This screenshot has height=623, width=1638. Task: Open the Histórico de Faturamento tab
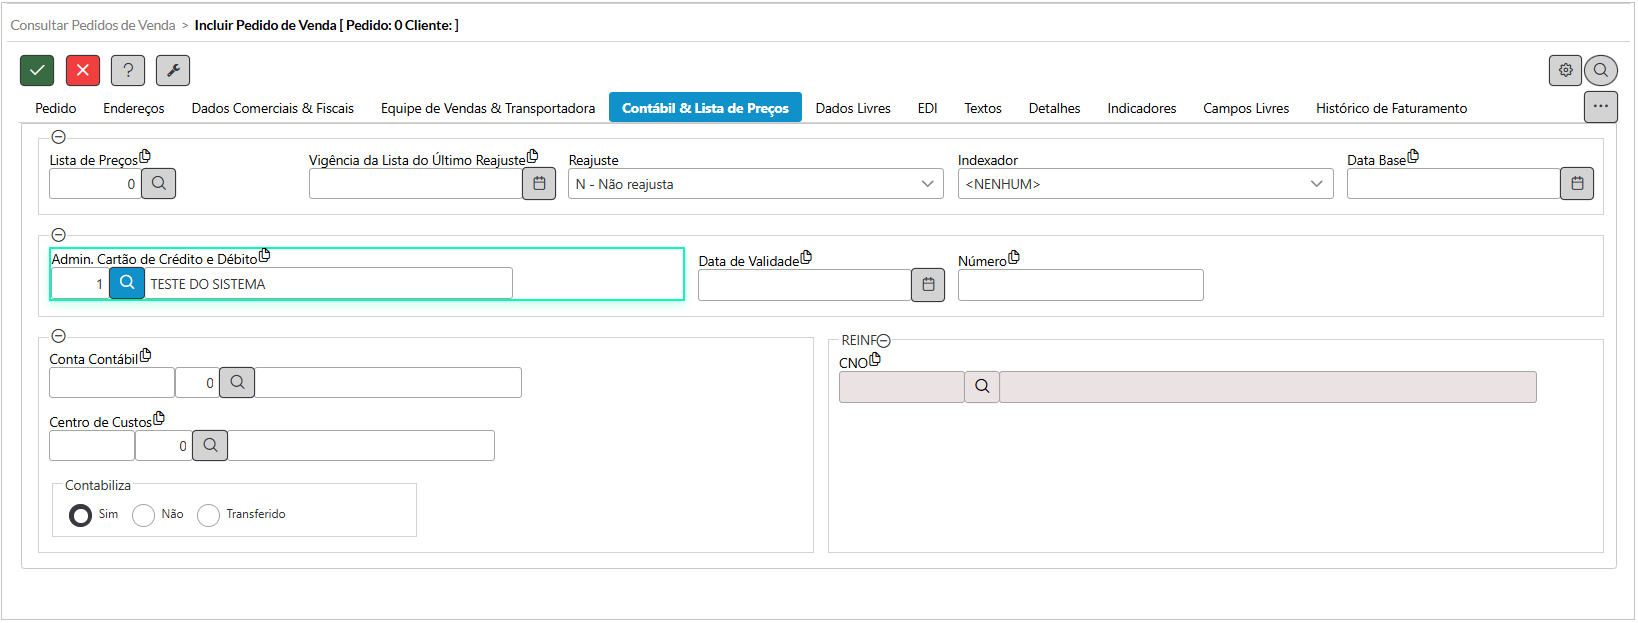1391,108
